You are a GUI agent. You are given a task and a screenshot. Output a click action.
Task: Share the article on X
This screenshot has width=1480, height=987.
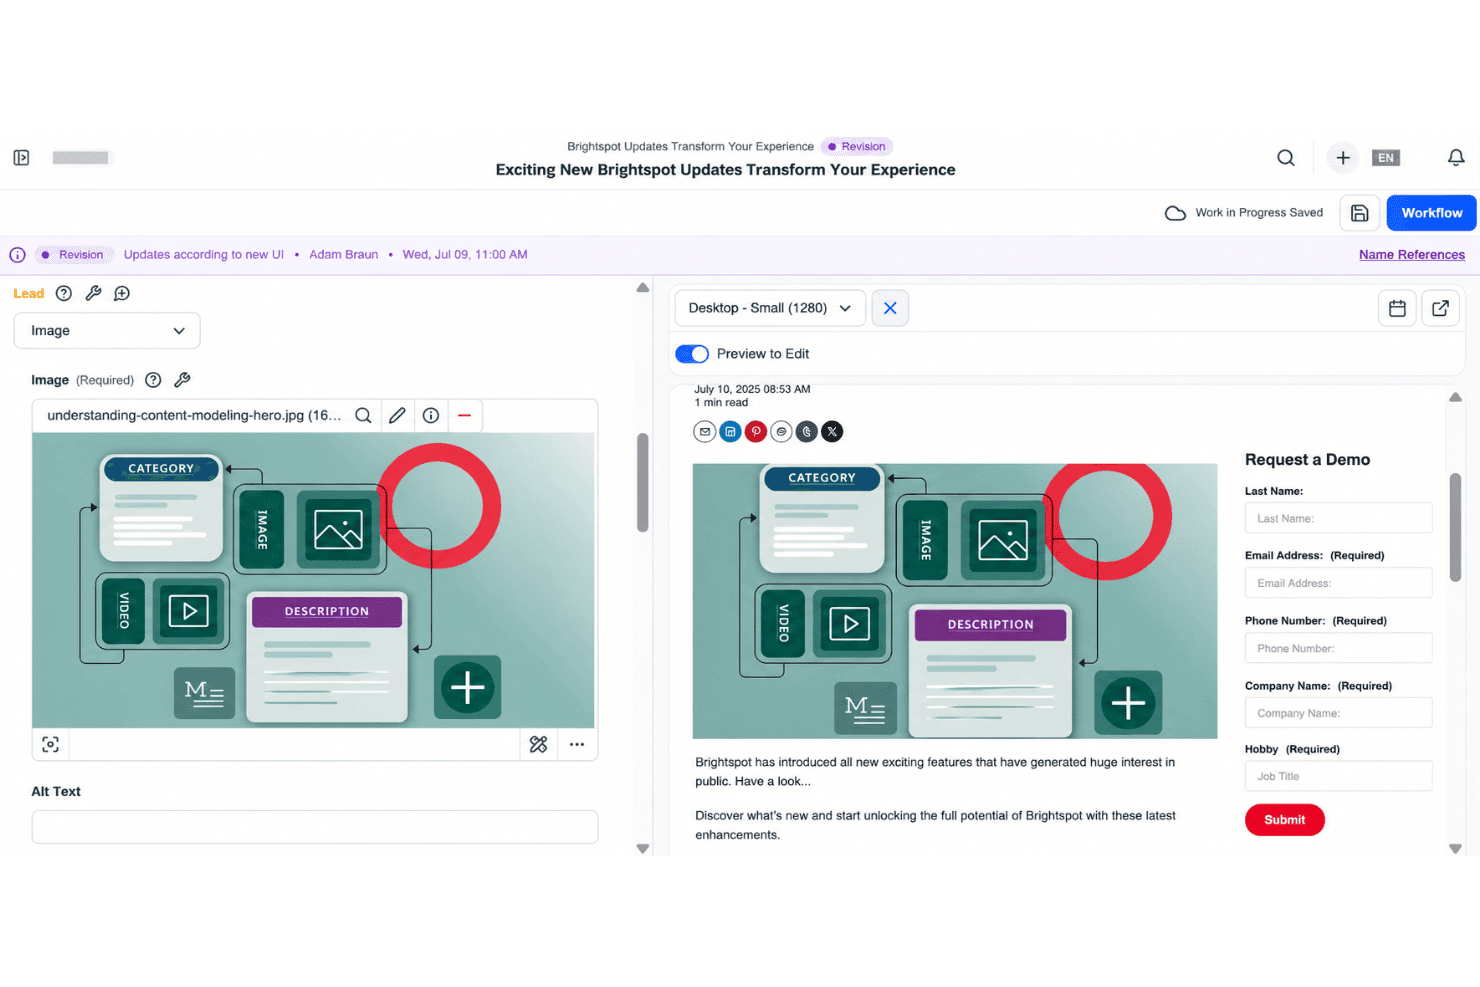[832, 432]
